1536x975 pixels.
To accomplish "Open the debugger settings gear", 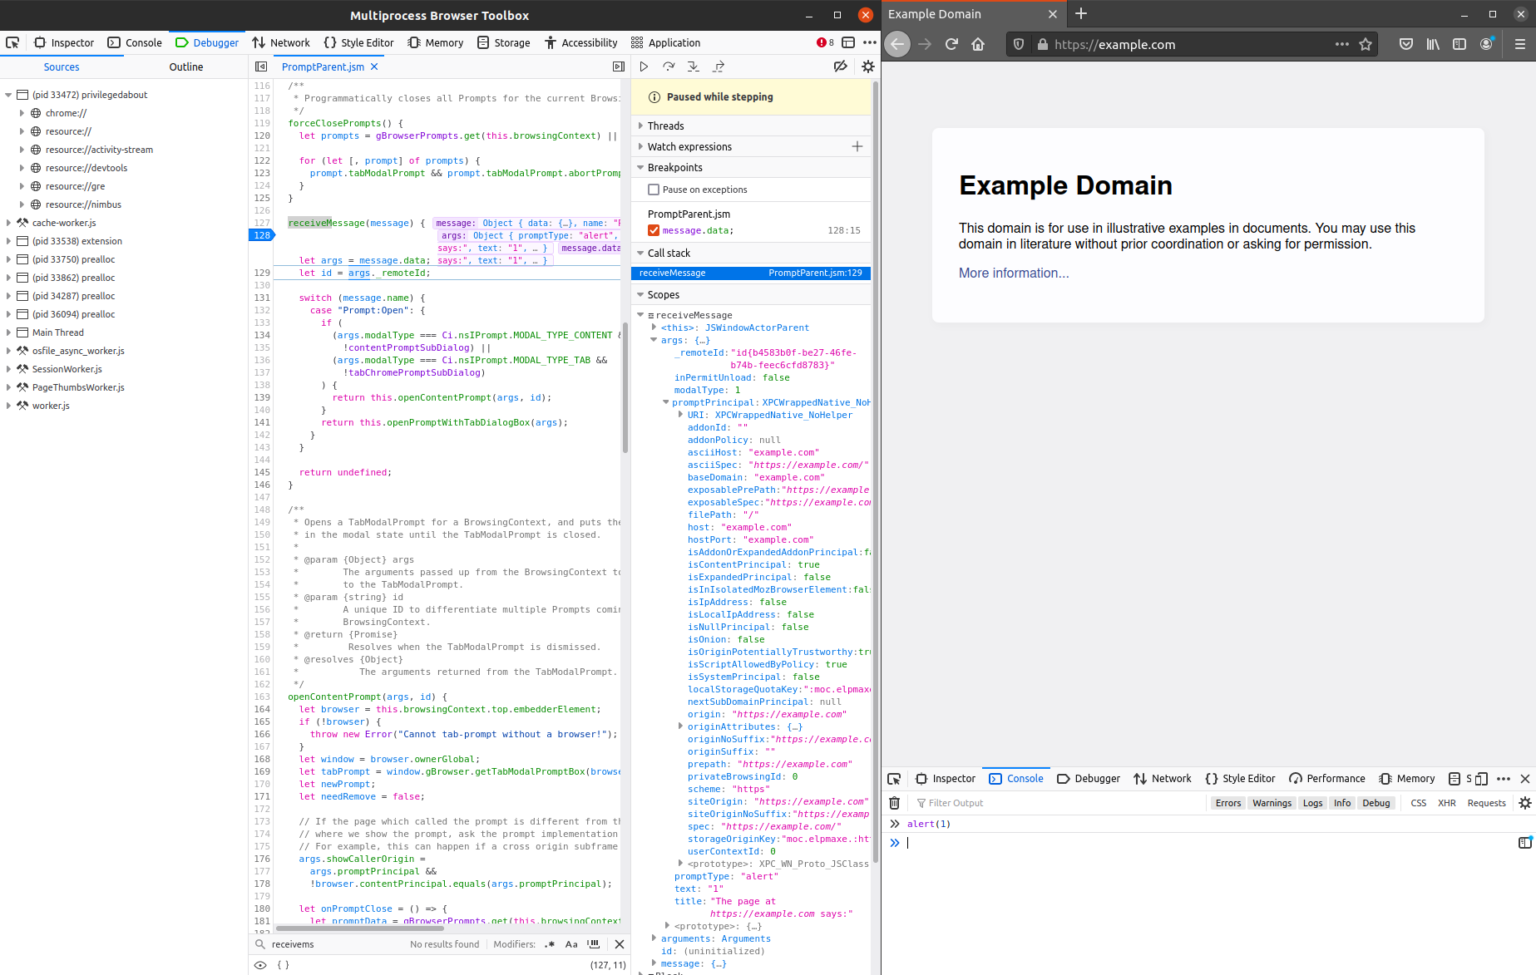I will pos(867,66).
